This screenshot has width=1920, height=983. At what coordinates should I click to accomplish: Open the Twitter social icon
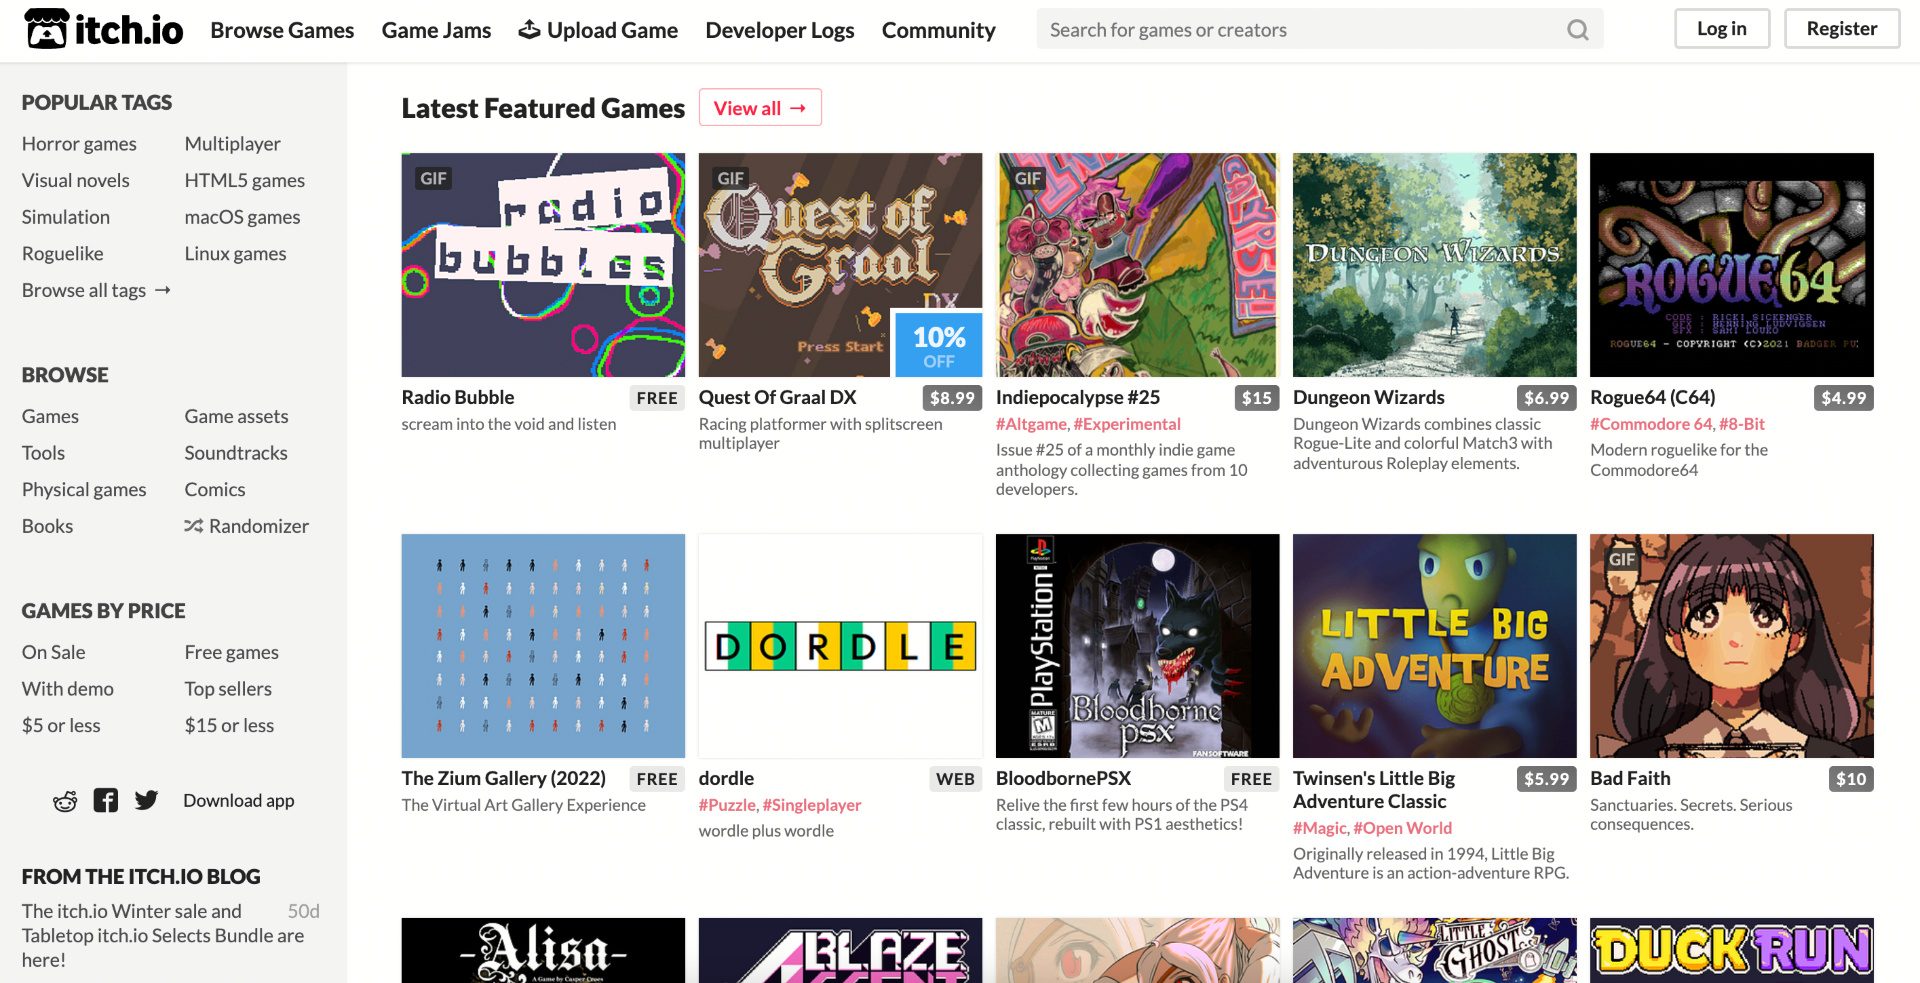coord(147,800)
